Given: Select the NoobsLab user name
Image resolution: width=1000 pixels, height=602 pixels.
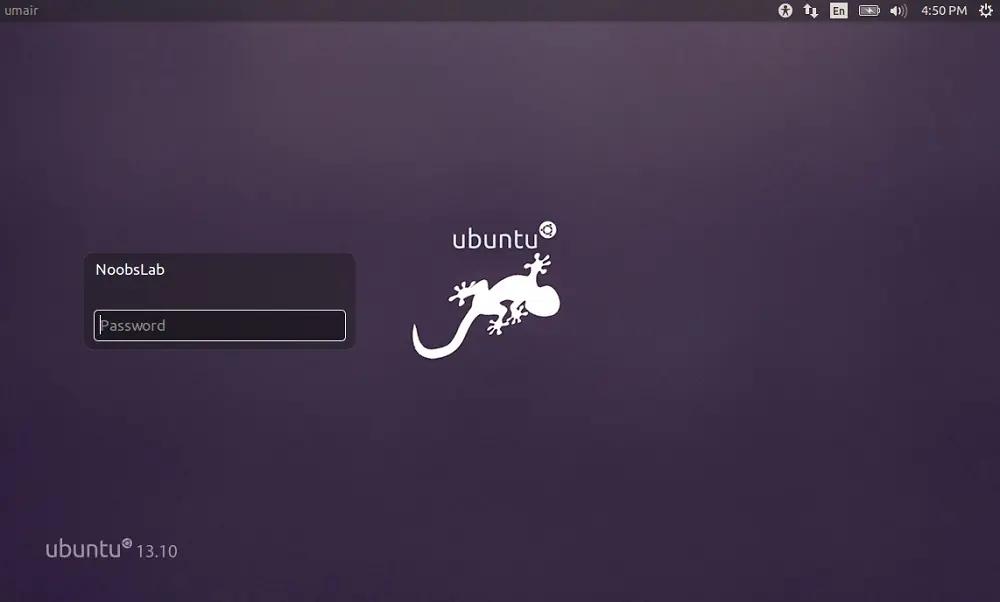Looking at the screenshot, I should pos(130,270).
